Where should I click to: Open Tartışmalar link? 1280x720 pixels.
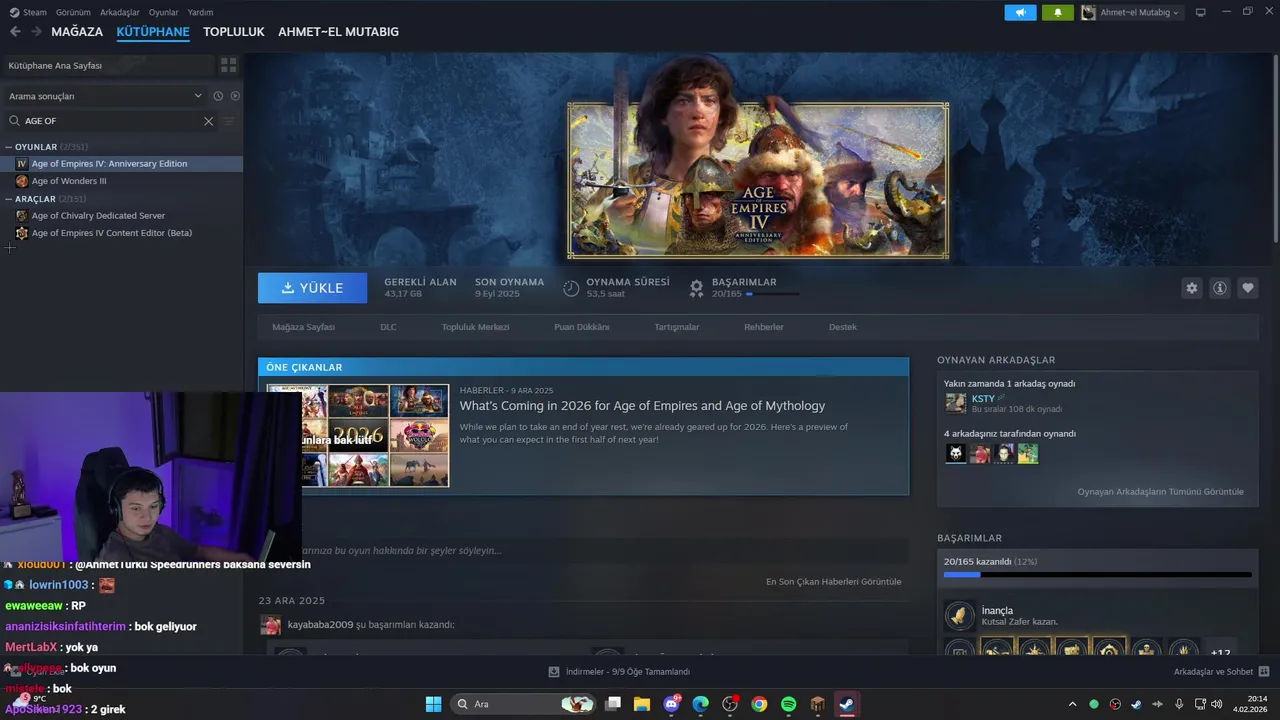click(677, 327)
